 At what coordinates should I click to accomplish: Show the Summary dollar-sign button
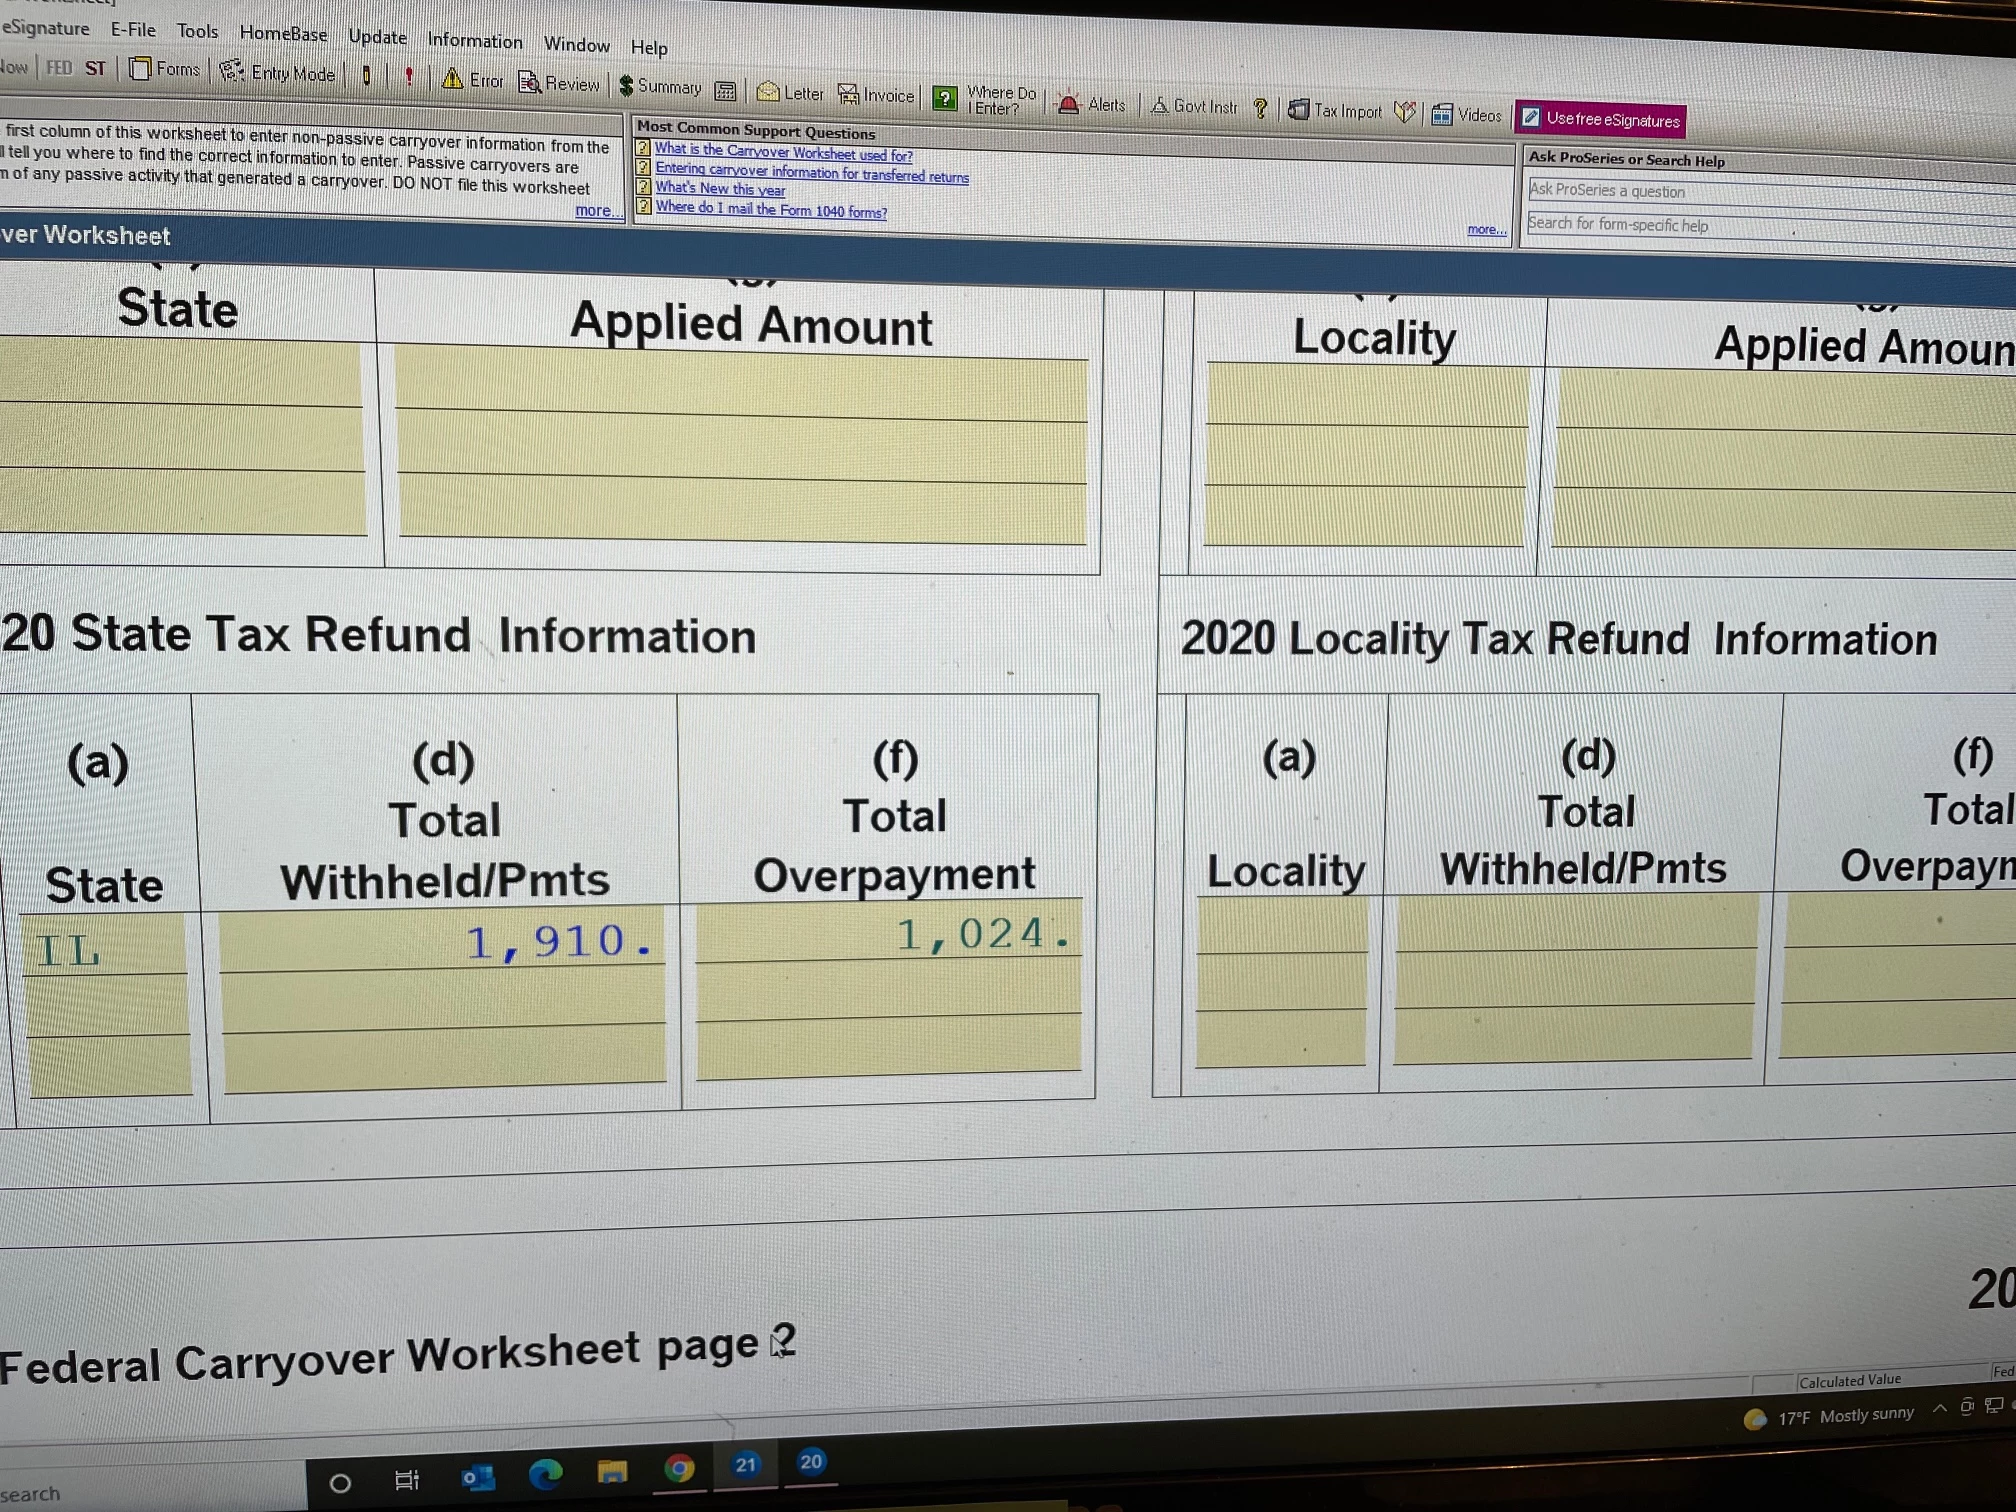[x=660, y=87]
